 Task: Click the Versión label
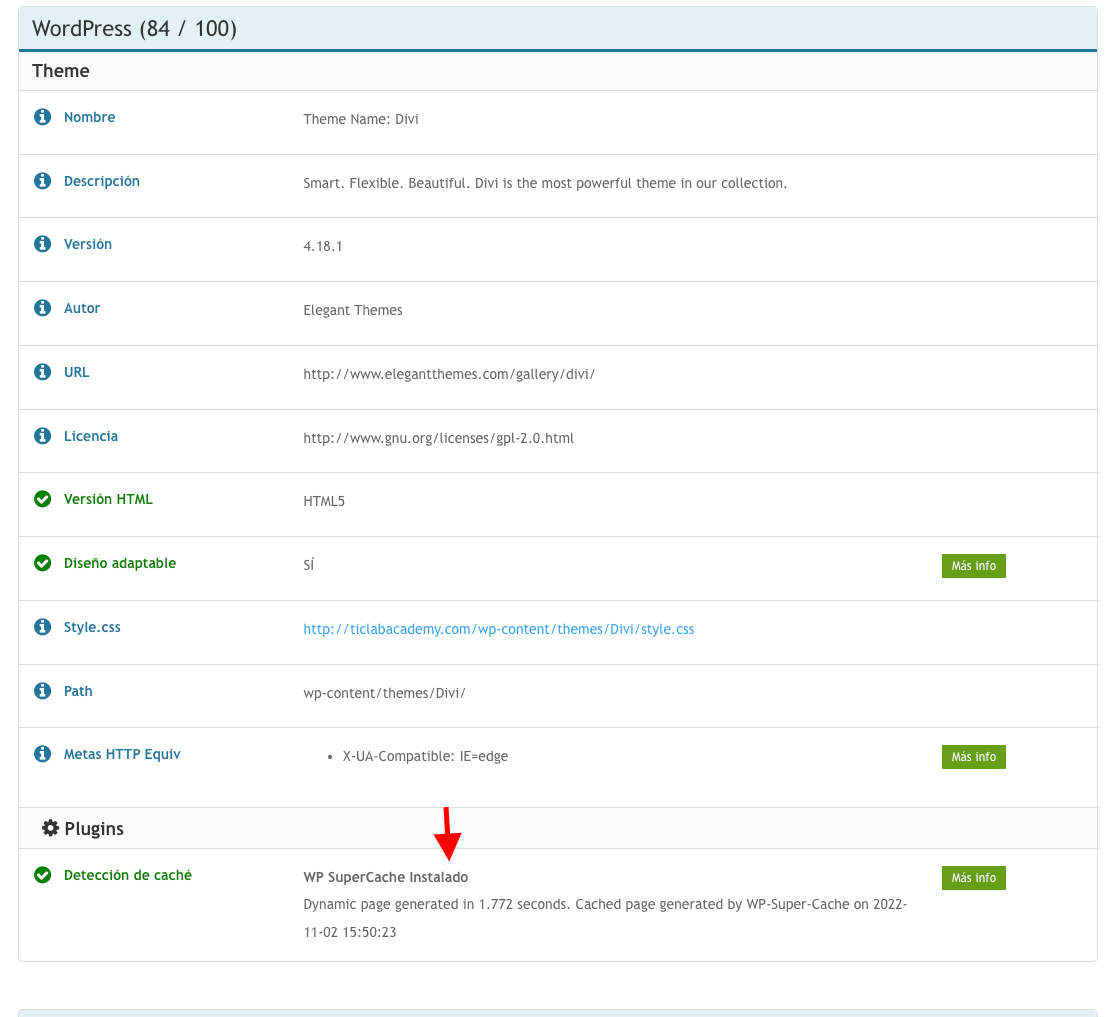tap(88, 244)
